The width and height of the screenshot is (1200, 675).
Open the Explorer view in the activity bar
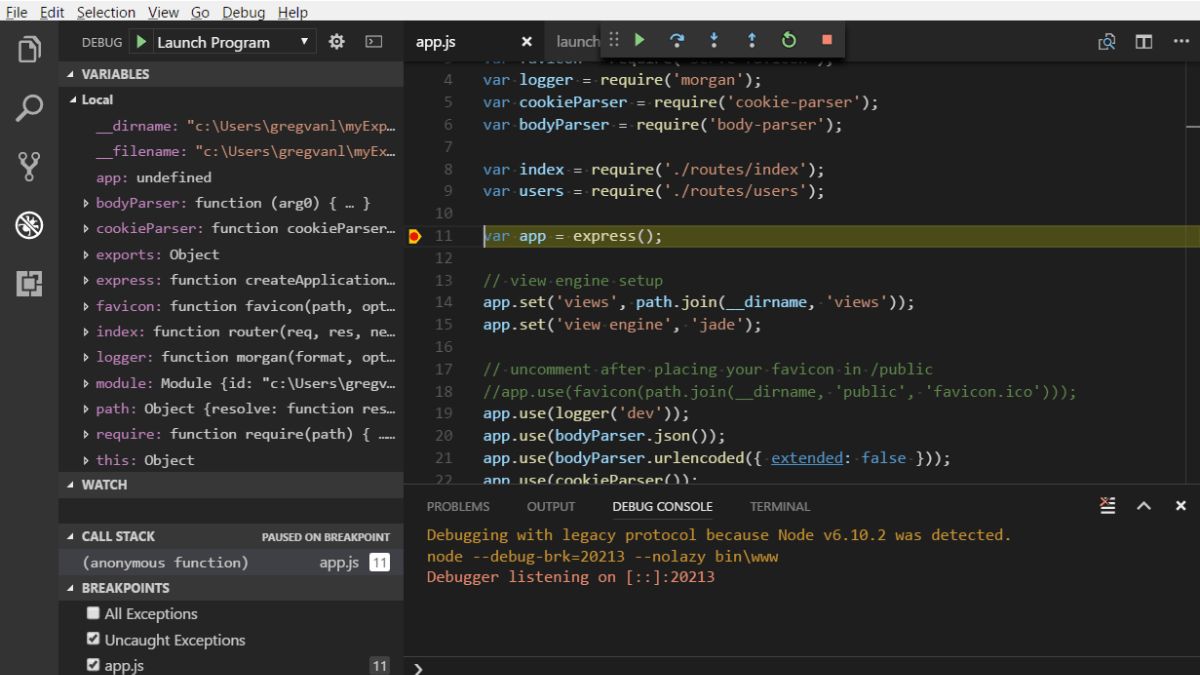tap(29, 47)
